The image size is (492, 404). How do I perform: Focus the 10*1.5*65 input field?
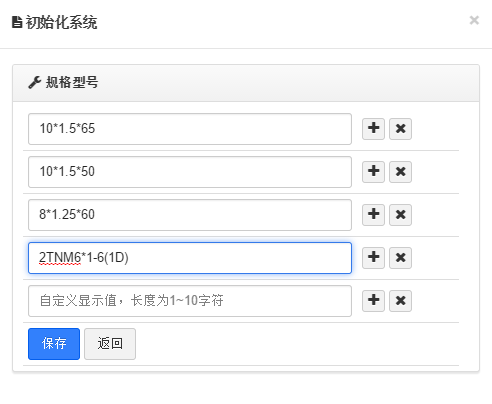(190, 129)
